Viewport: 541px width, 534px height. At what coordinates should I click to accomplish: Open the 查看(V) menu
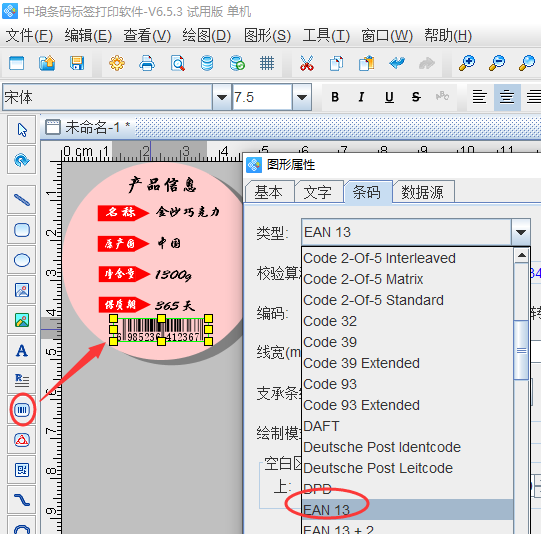coord(147,36)
